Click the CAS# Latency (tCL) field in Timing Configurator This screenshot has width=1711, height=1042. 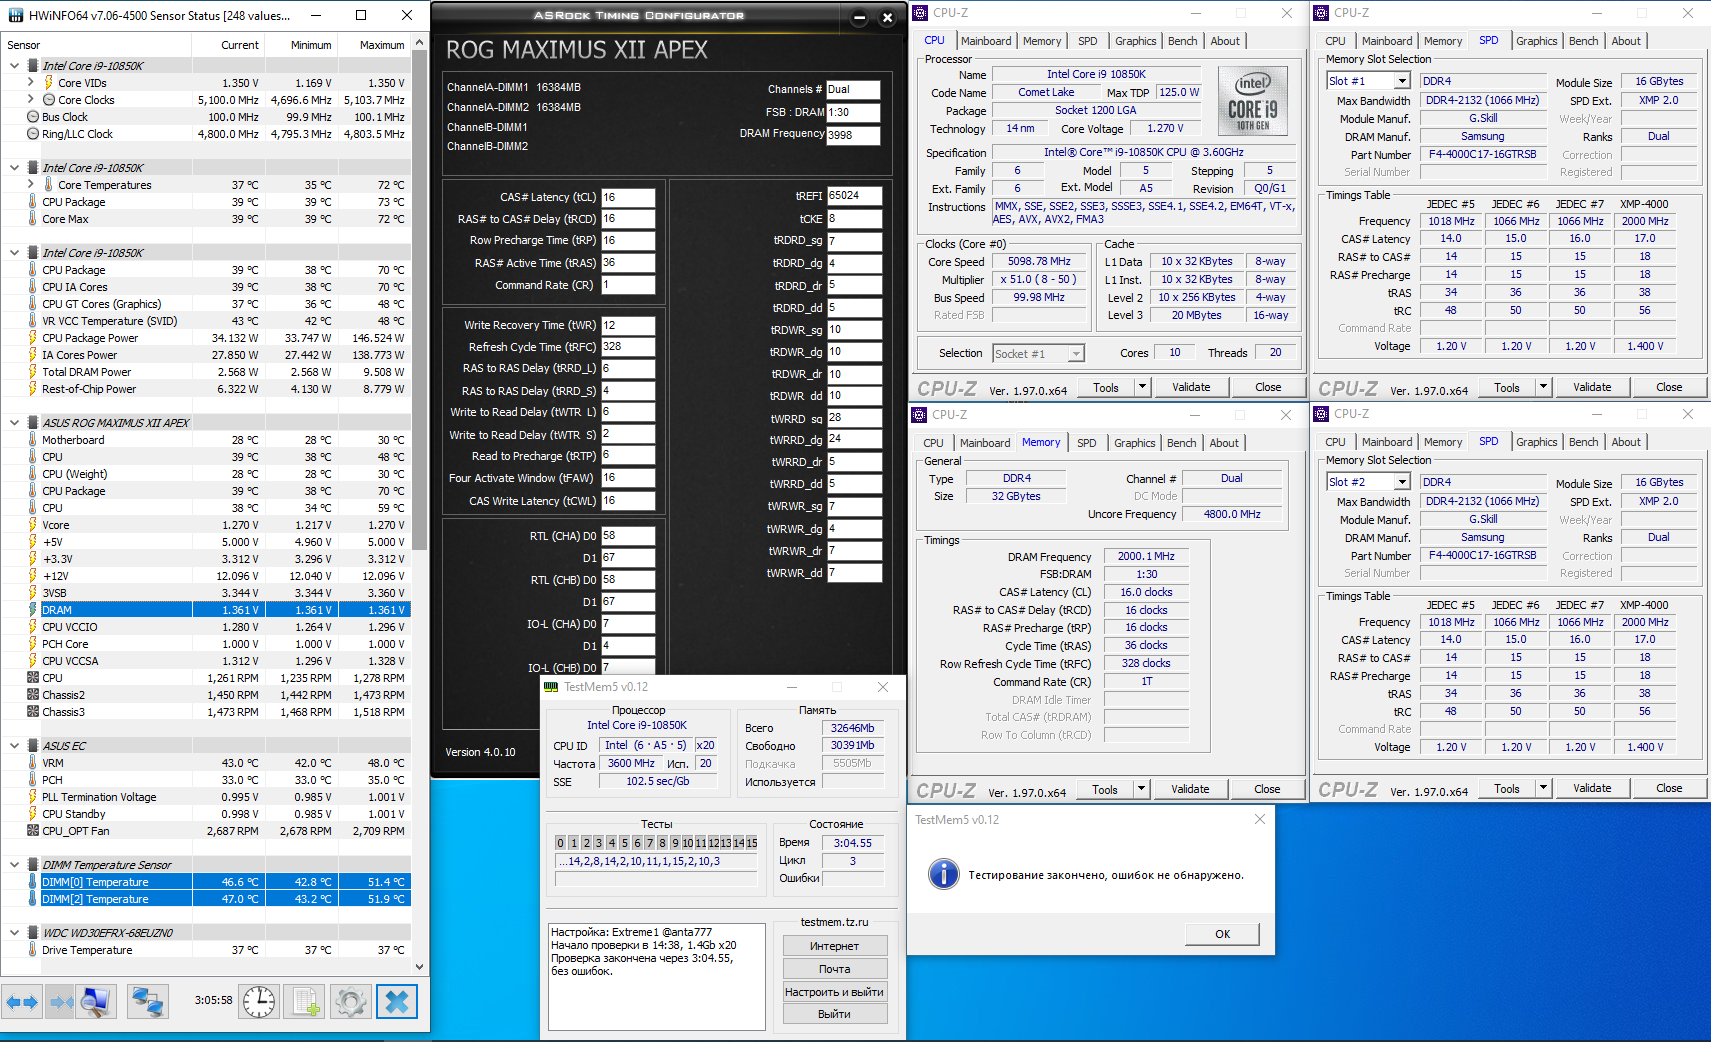pyautogui.click(x=628, y=197)
